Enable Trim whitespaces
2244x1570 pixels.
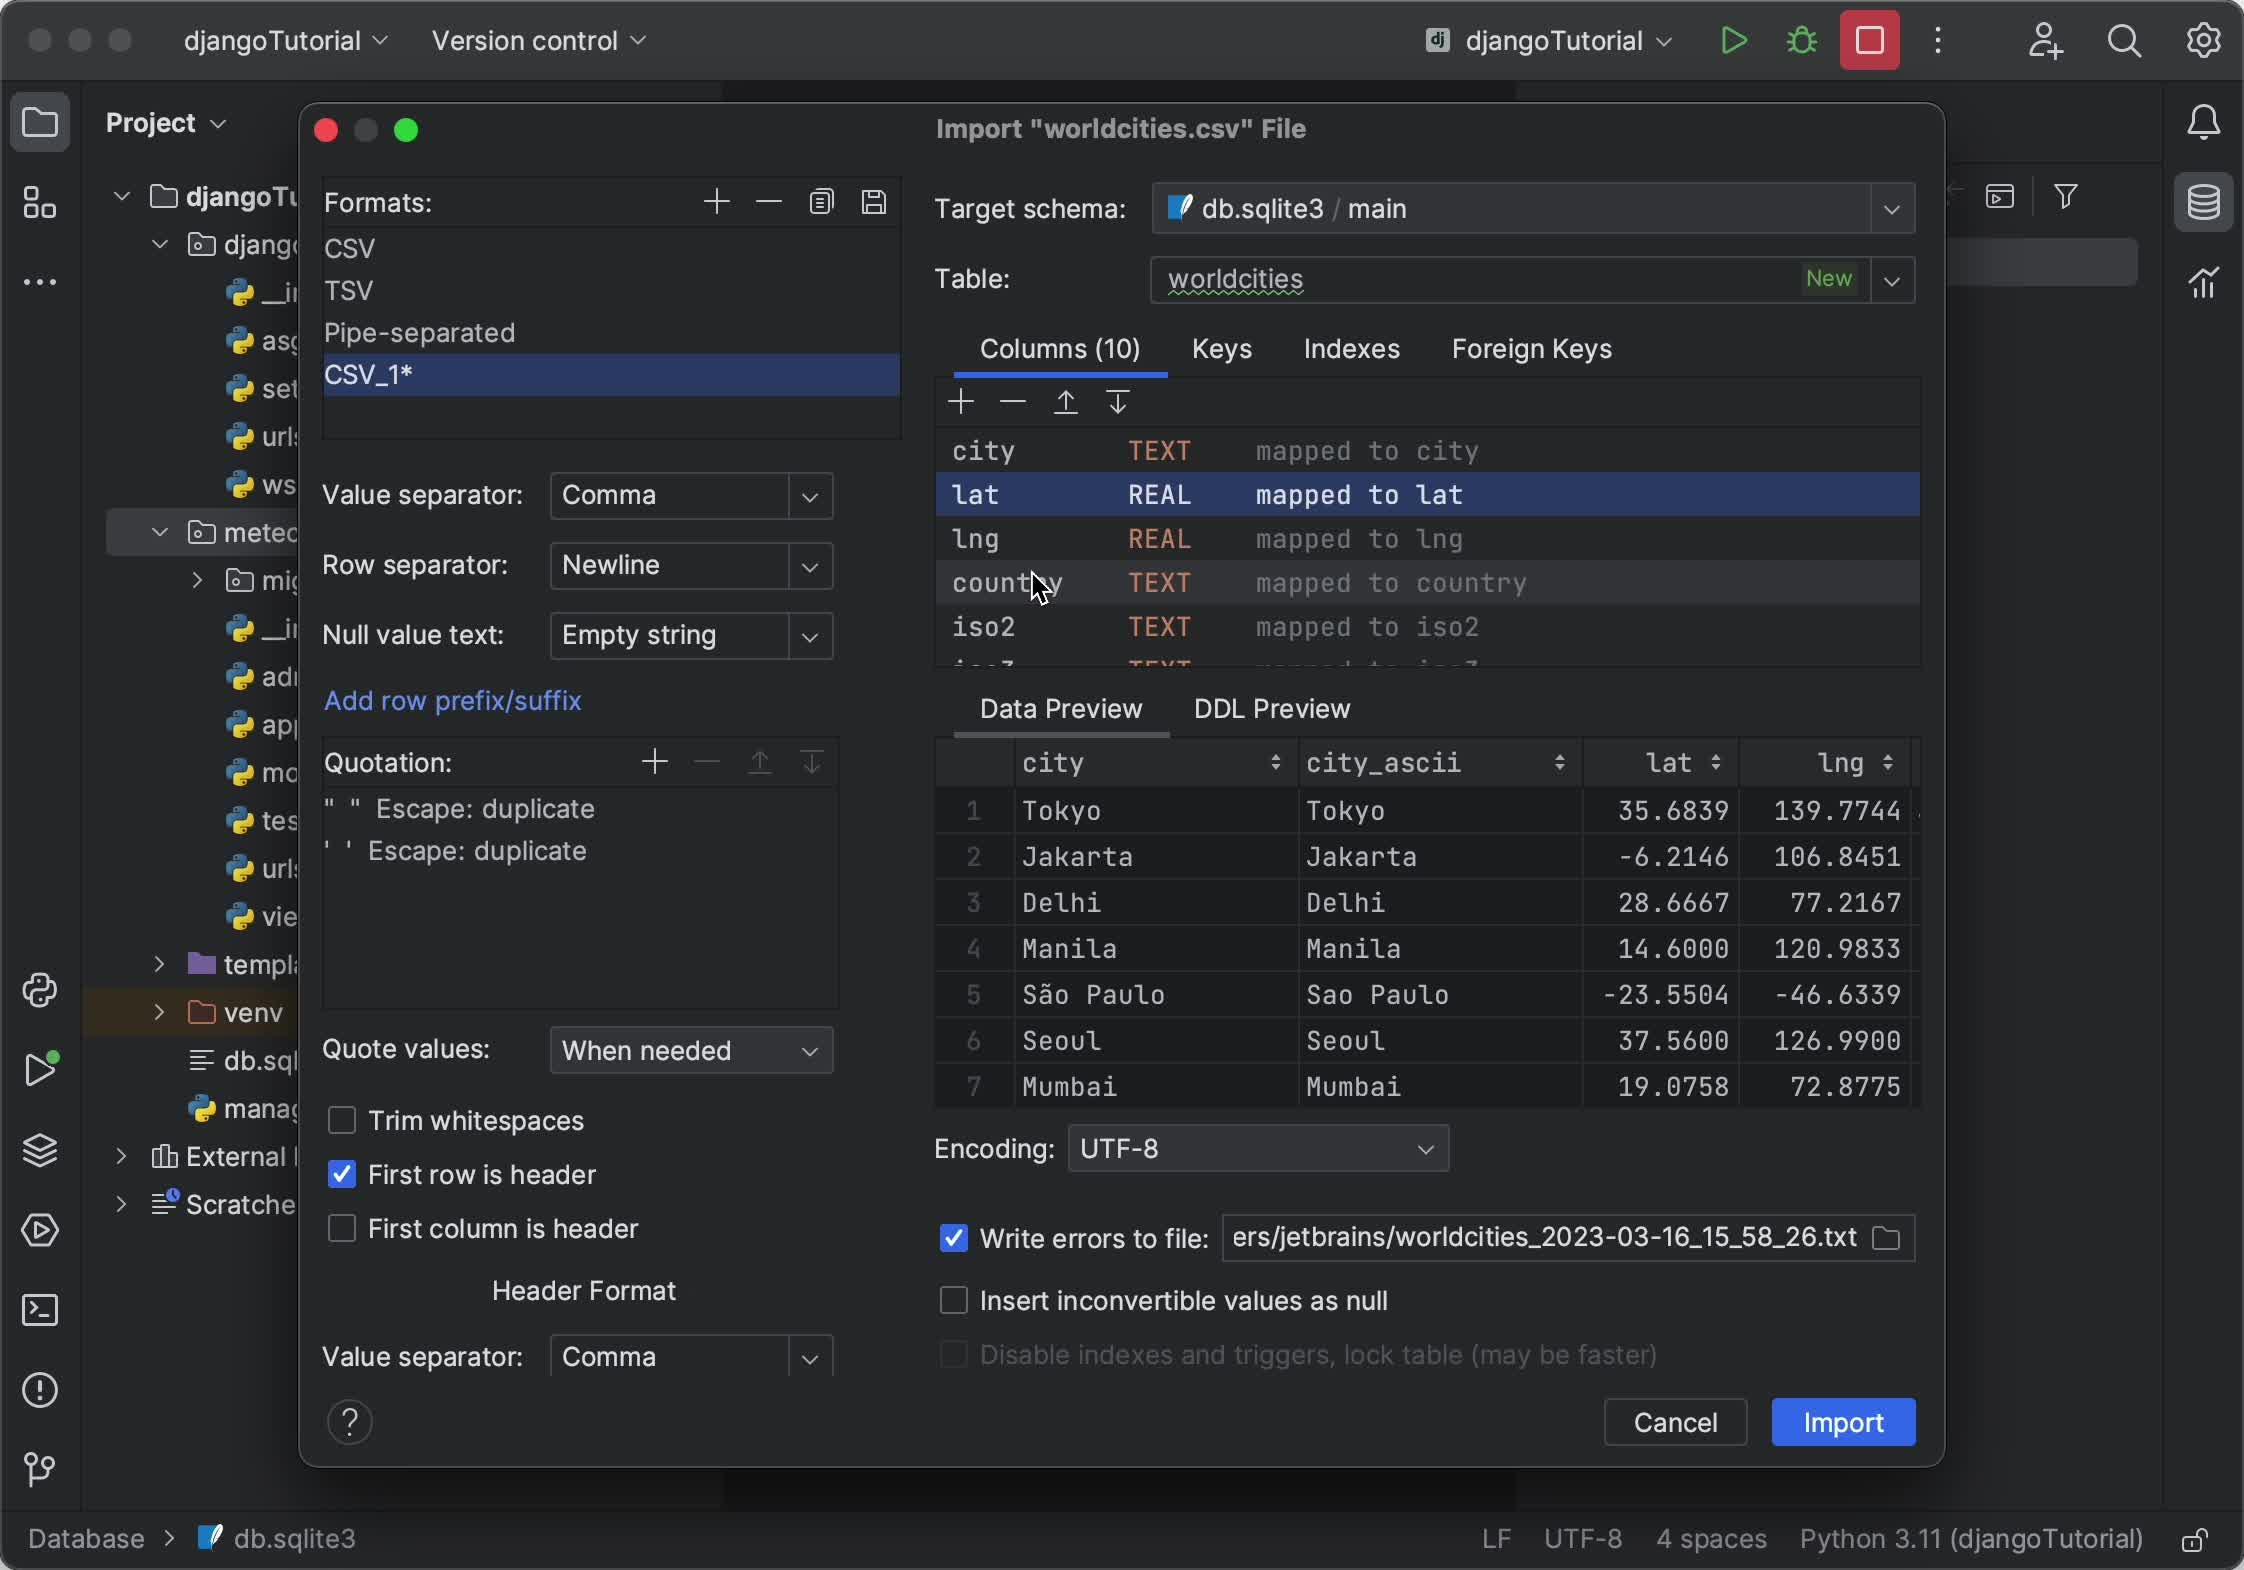pyautogui.click(x=341, y=1121)
